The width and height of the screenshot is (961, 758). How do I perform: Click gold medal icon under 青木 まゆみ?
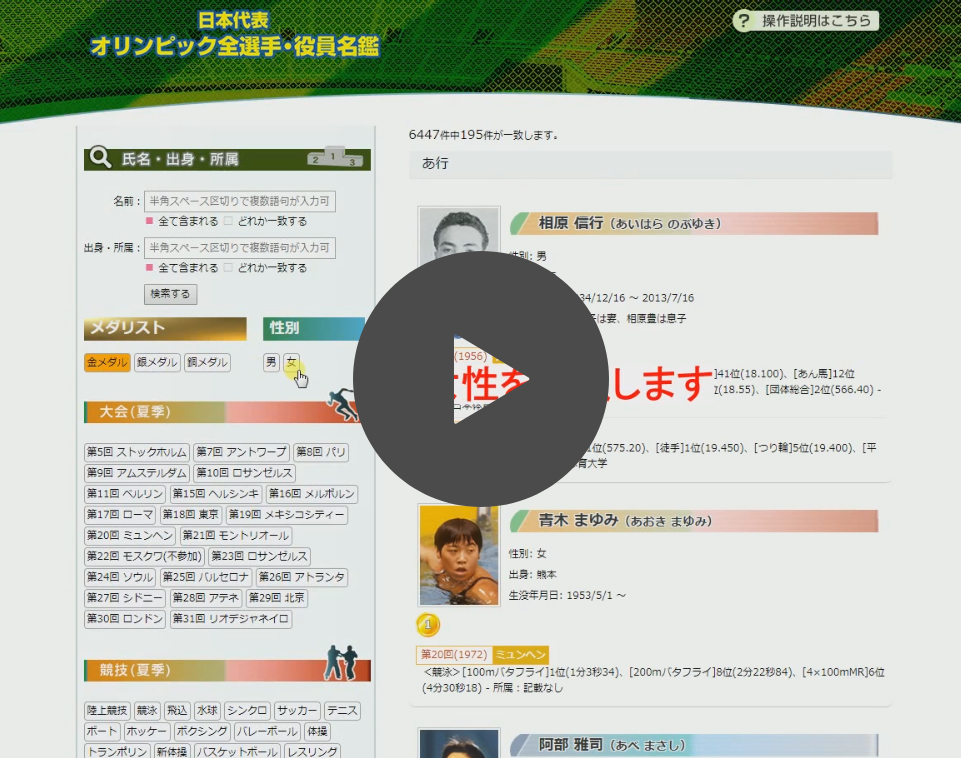pos(428,625)
